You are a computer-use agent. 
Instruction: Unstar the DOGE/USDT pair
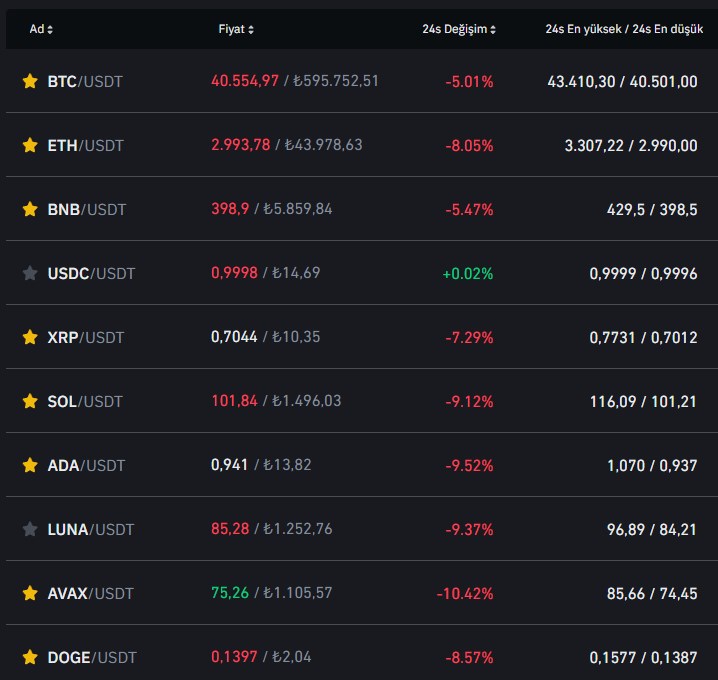pos(30,657)
